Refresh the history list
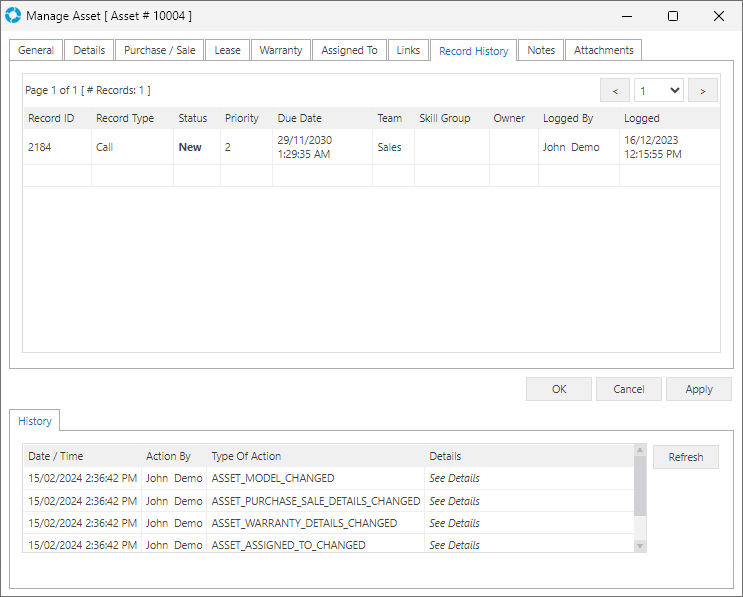This screenshot has width=743, height=597. pyautogui.click(x=685, y=457)
